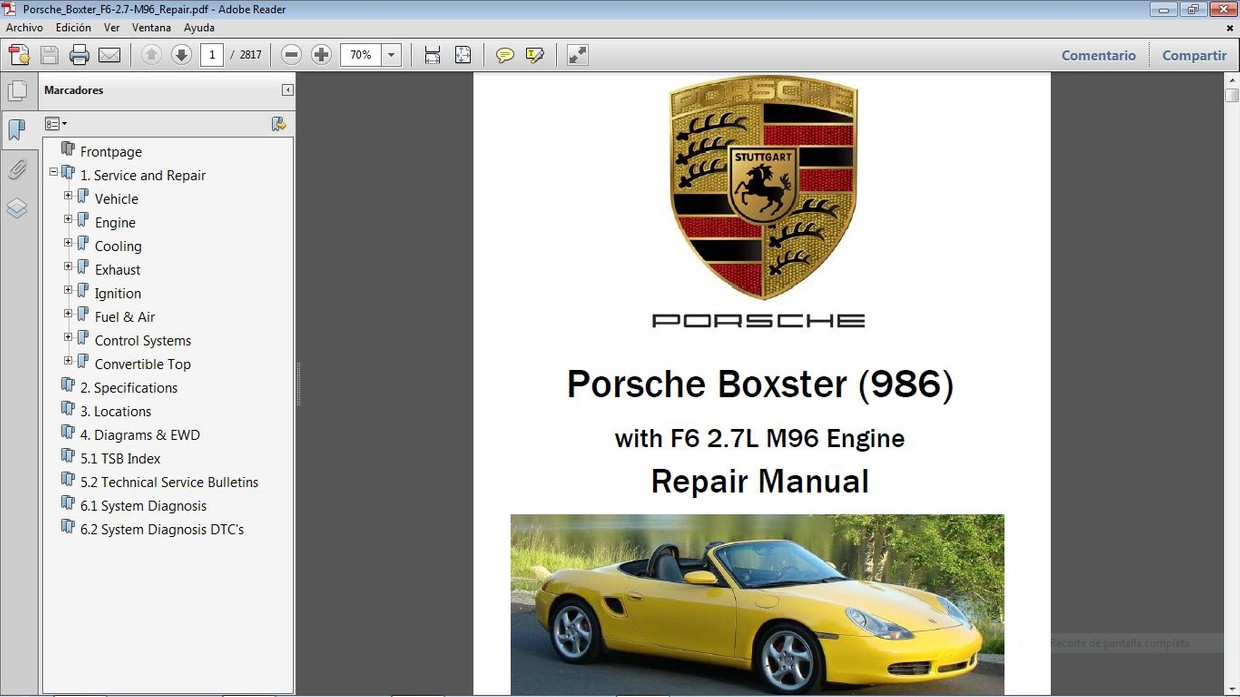
Task: Expand the Fuel & Air bookmark
Action: [x=68, y=314]
